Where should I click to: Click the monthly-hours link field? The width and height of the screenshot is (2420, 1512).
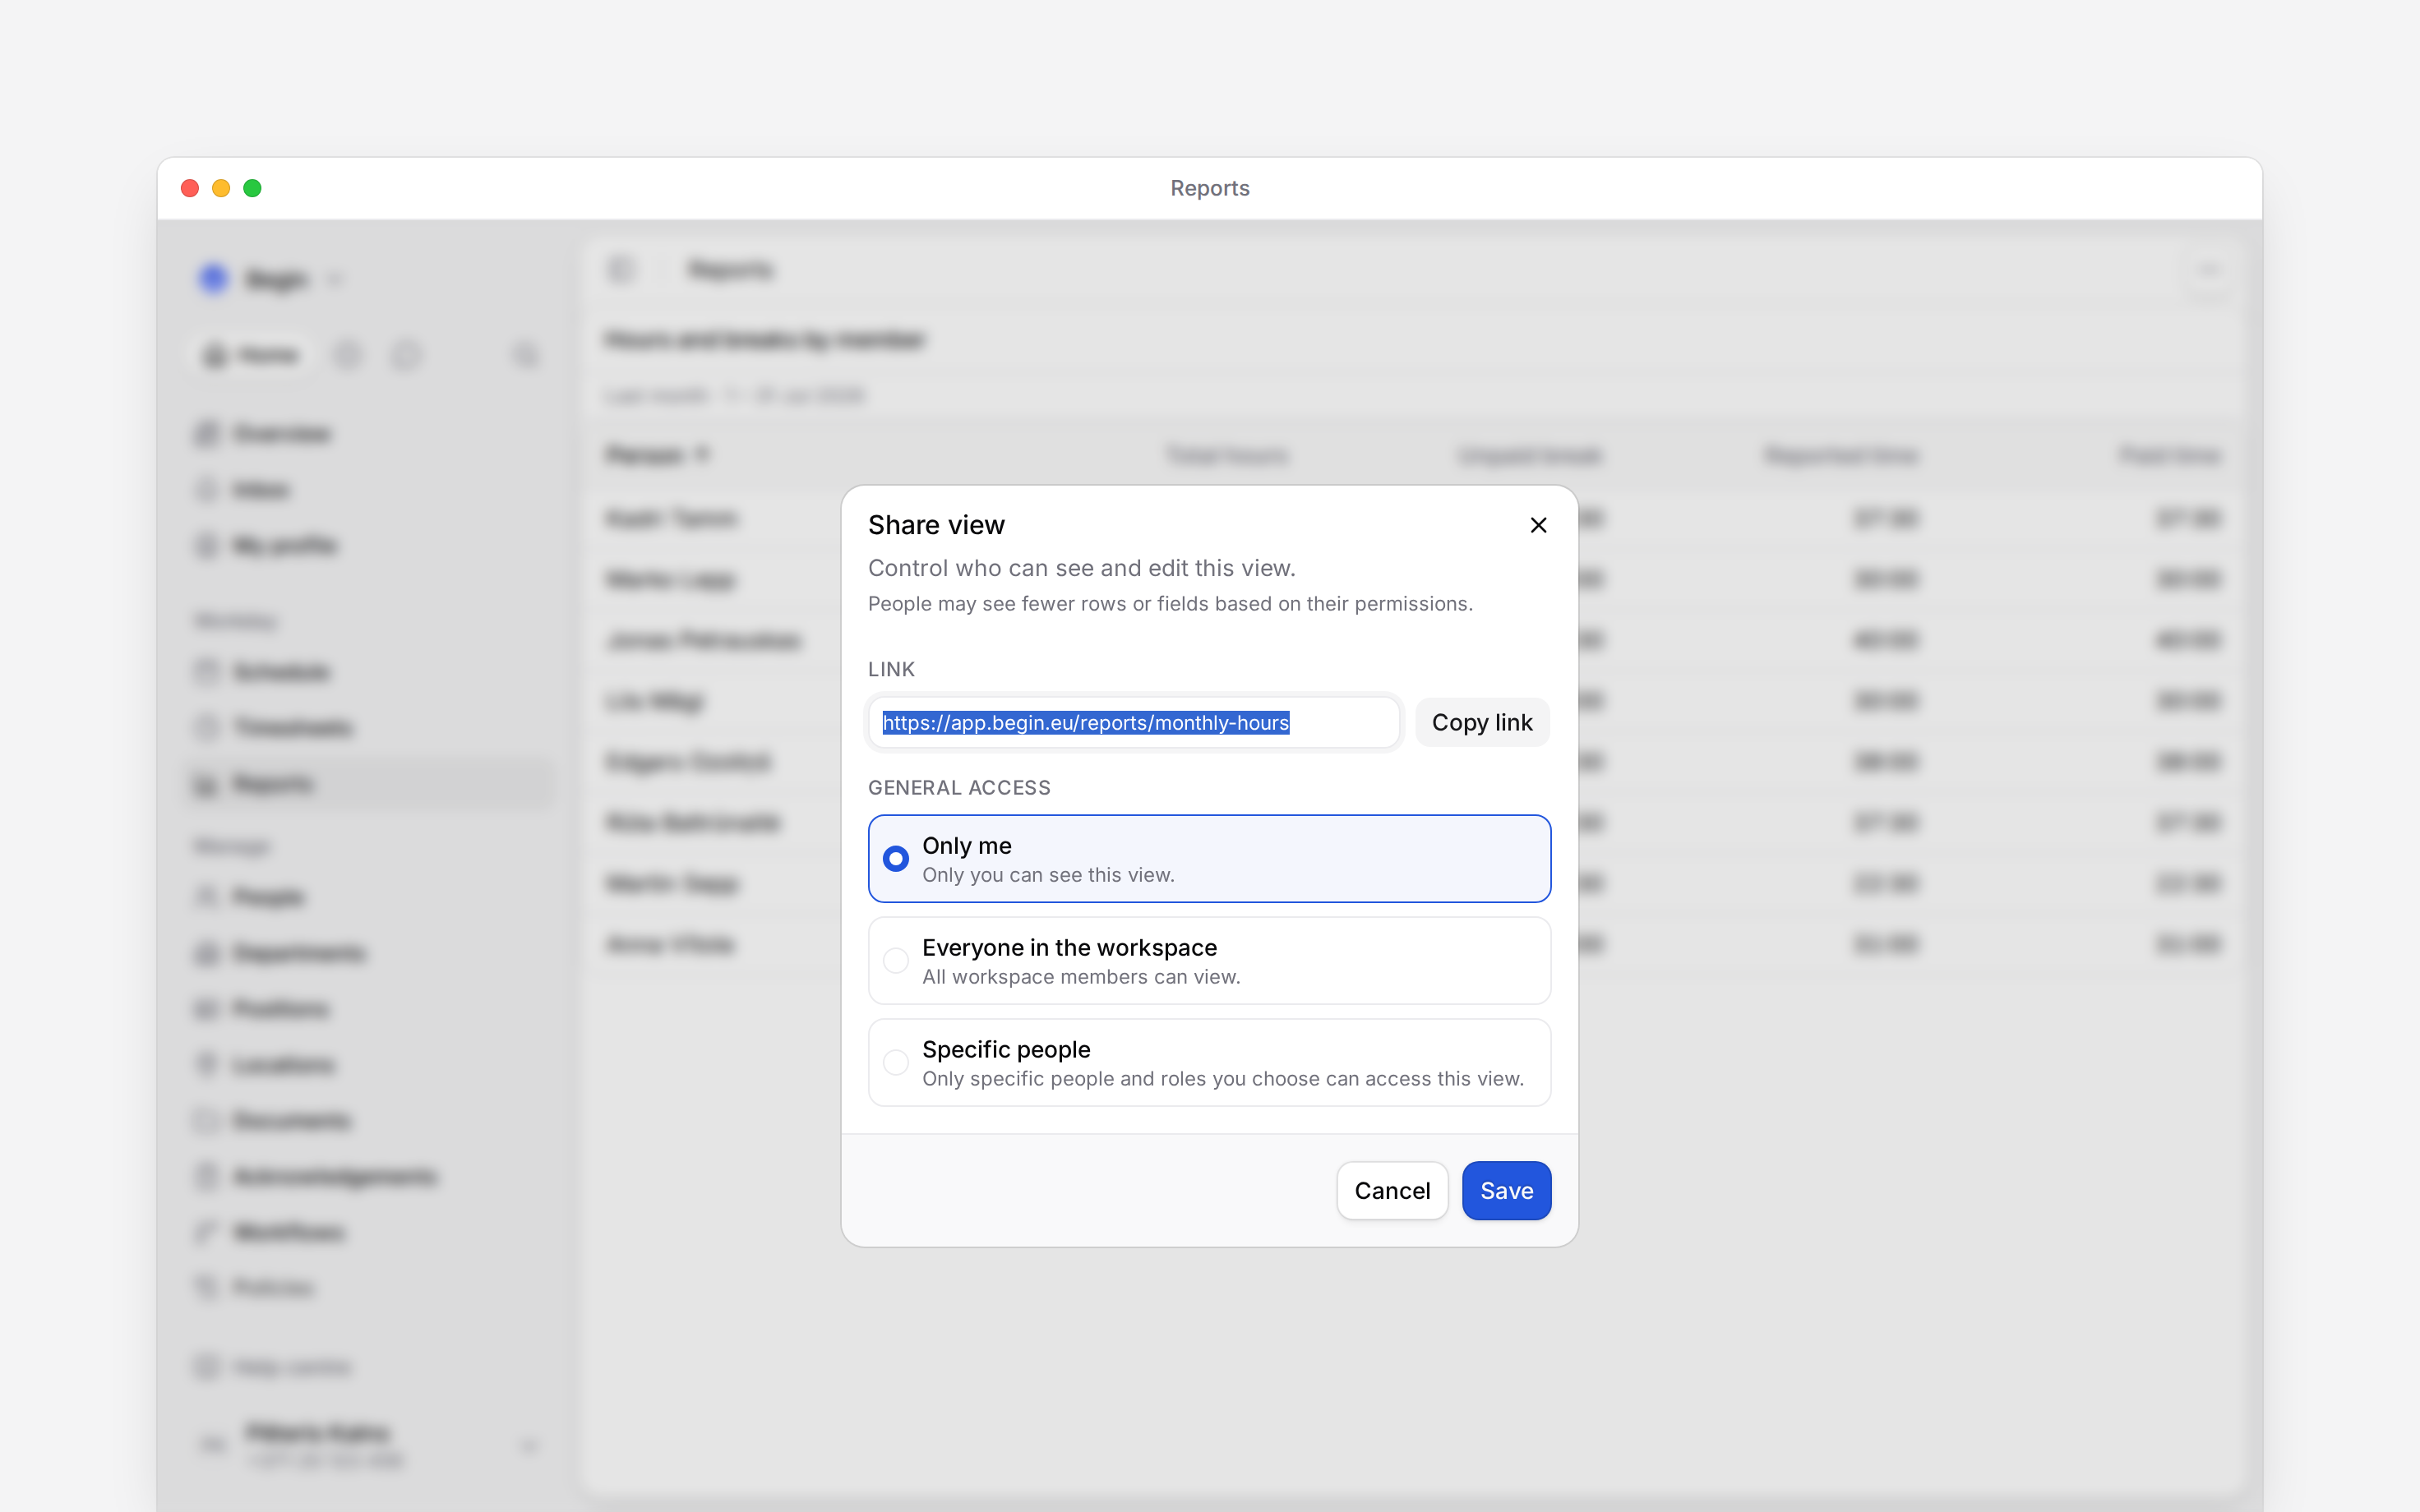click(1134, 722)
